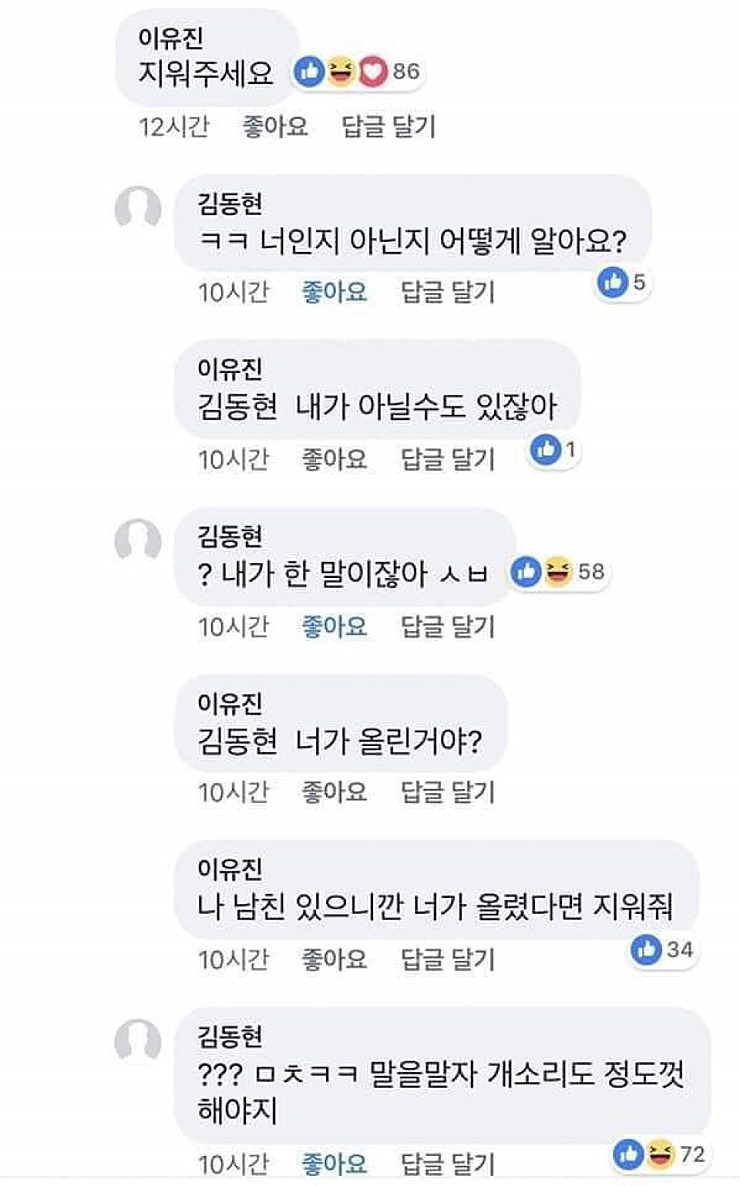Image resolution: width=740 pixels, height=1186 pixels.
Task: Click 김동현's avatar on the 어떻게 알아요 comment
Action: click(x=138, y=209)
